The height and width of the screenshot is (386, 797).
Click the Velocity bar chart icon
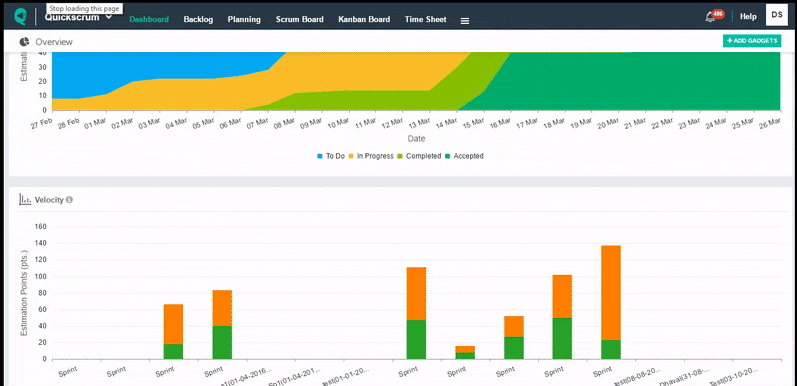pyautogui.click(x=25, y=199)
